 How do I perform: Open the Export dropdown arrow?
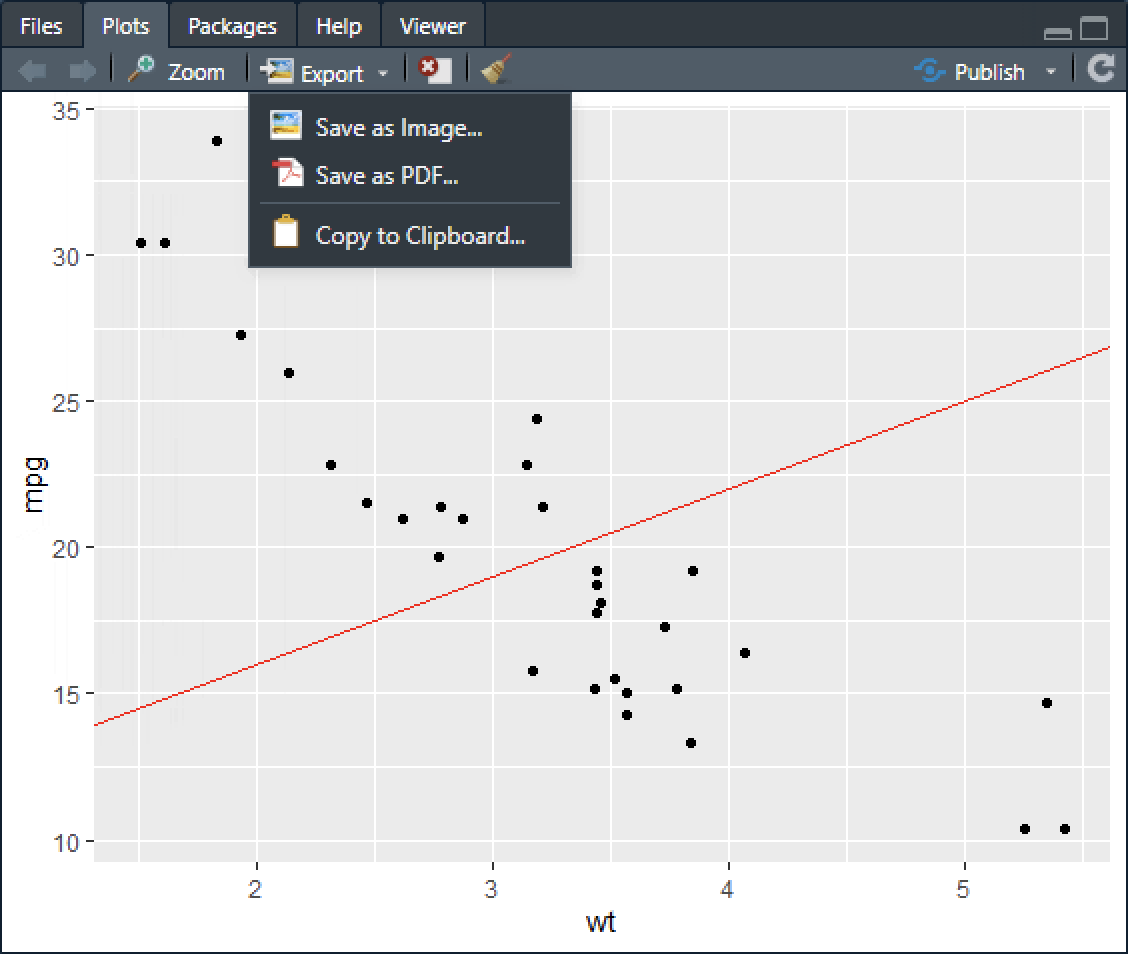383,73
